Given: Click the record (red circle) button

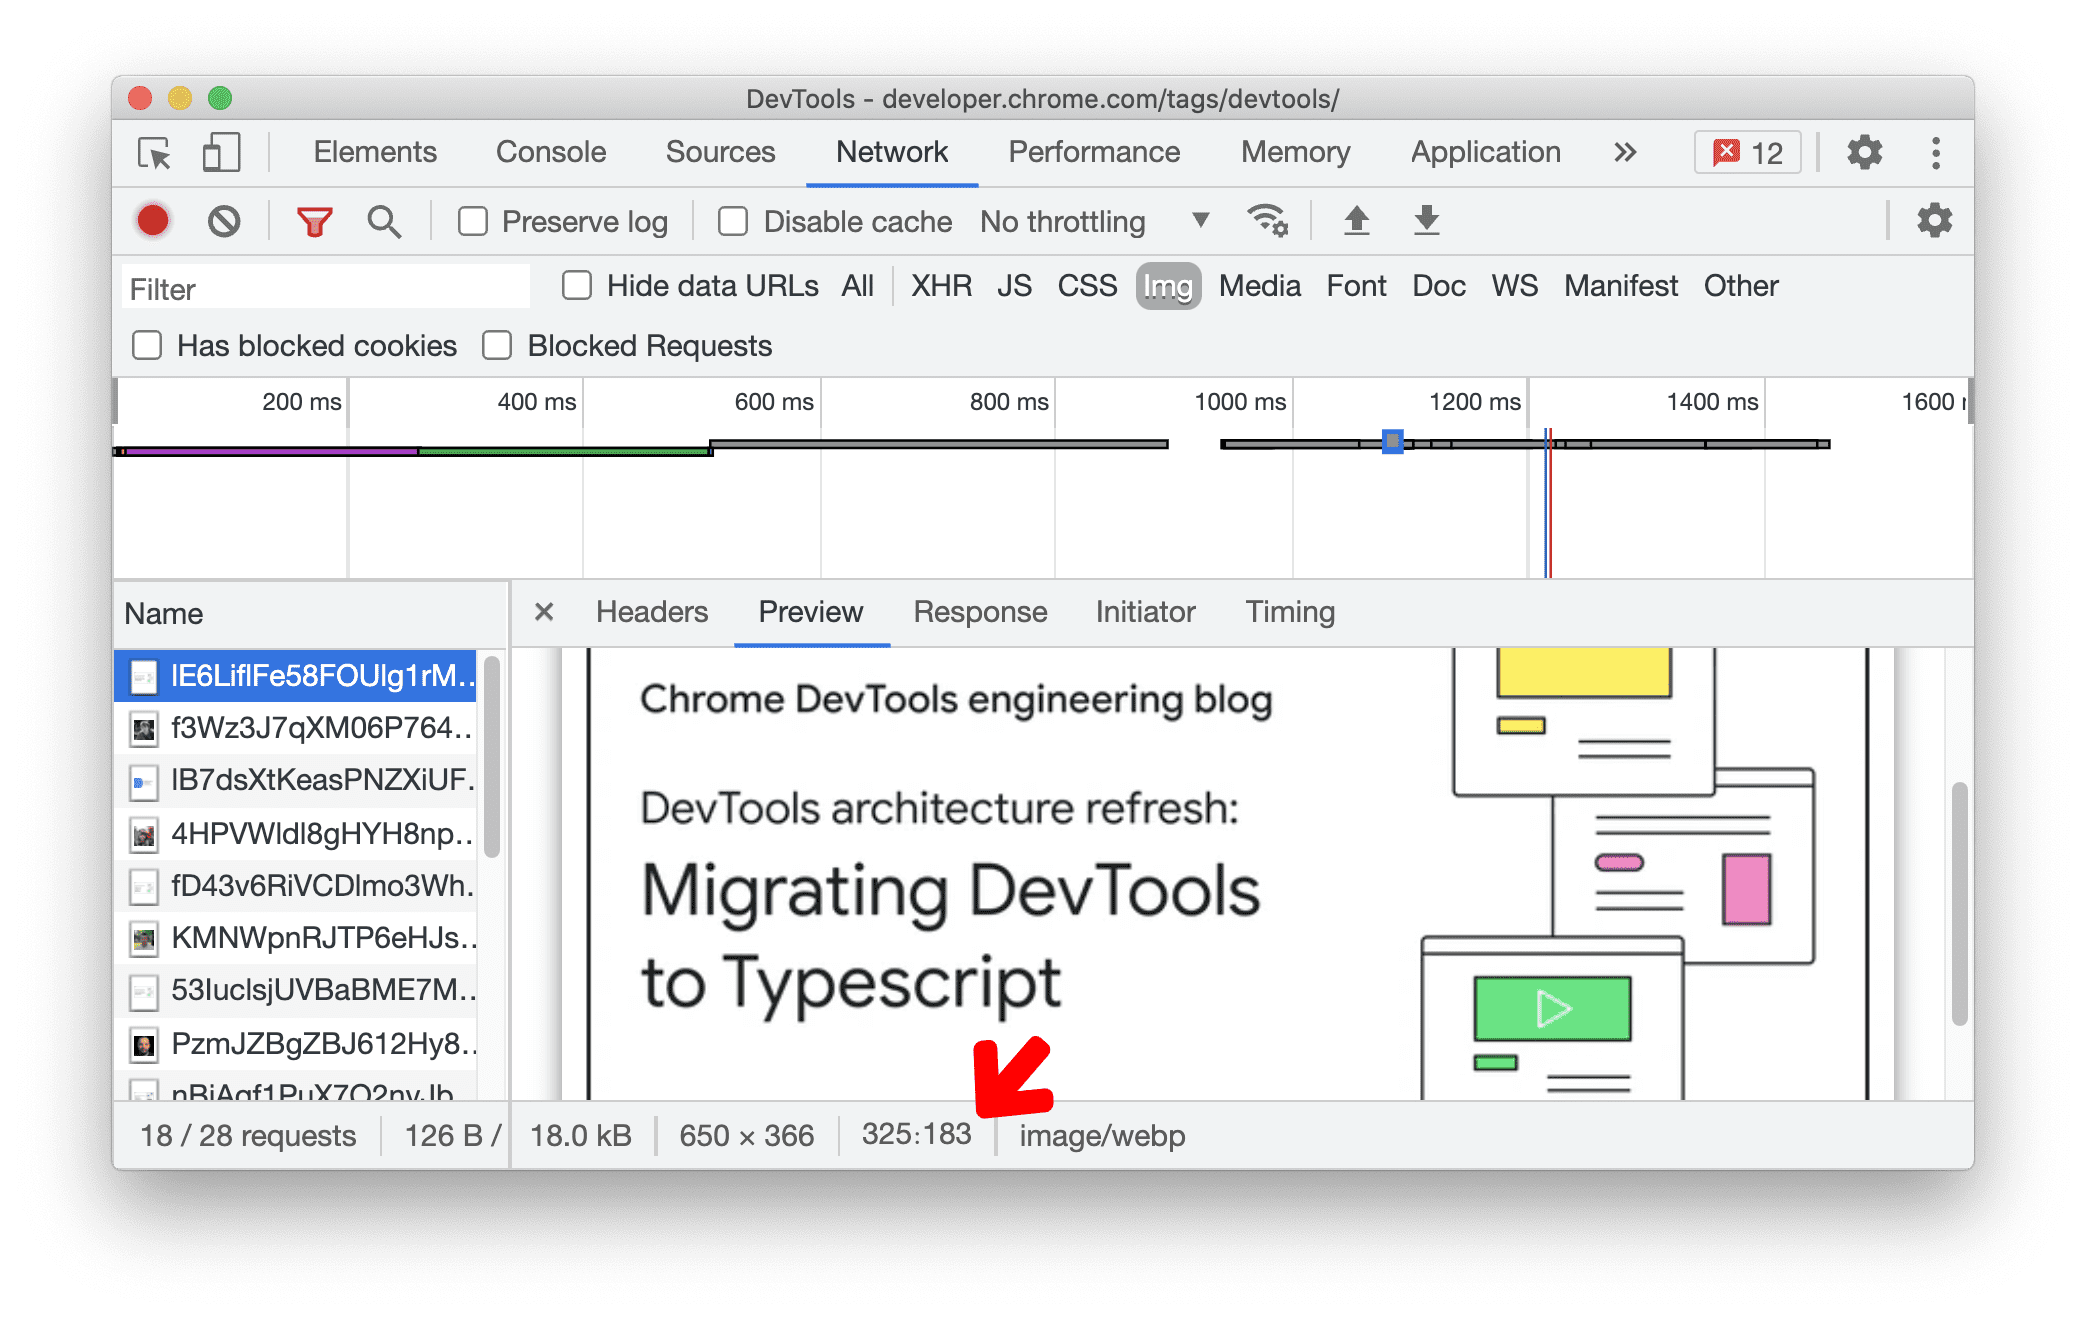Looking at the screenshot, I should [156, 222].
